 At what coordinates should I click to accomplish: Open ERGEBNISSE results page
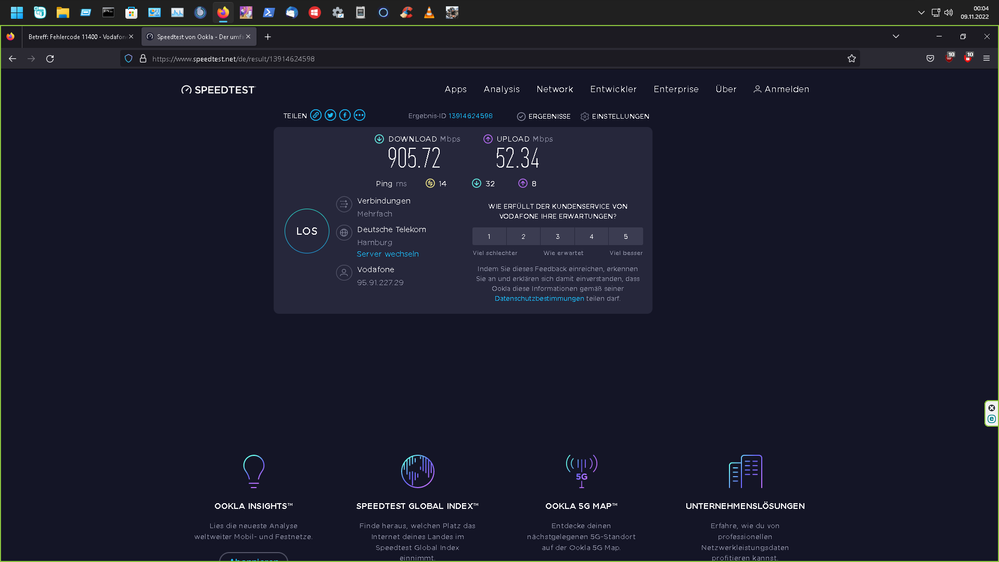(x=543, y=117)
